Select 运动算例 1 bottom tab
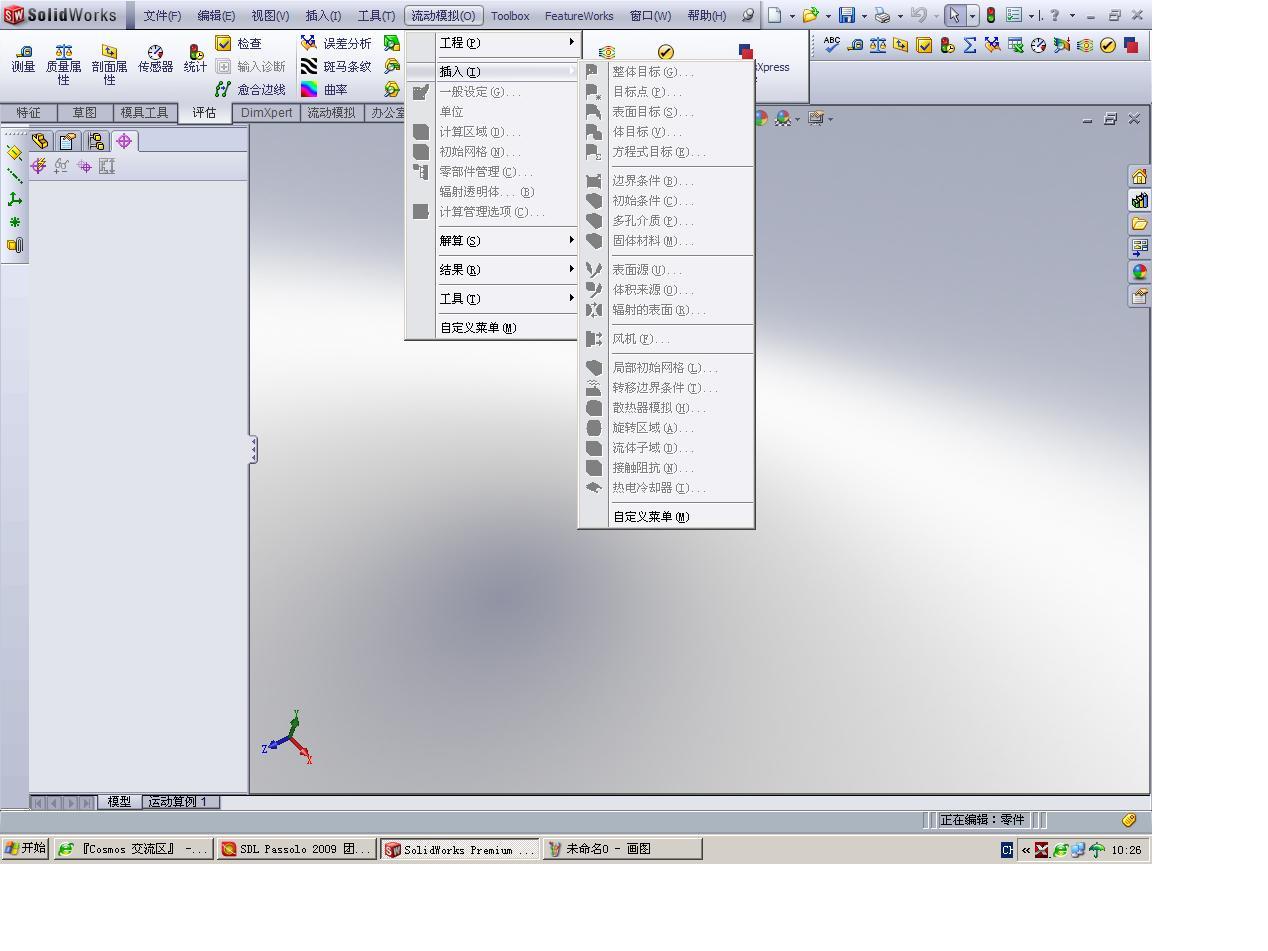 pos(178,802)
